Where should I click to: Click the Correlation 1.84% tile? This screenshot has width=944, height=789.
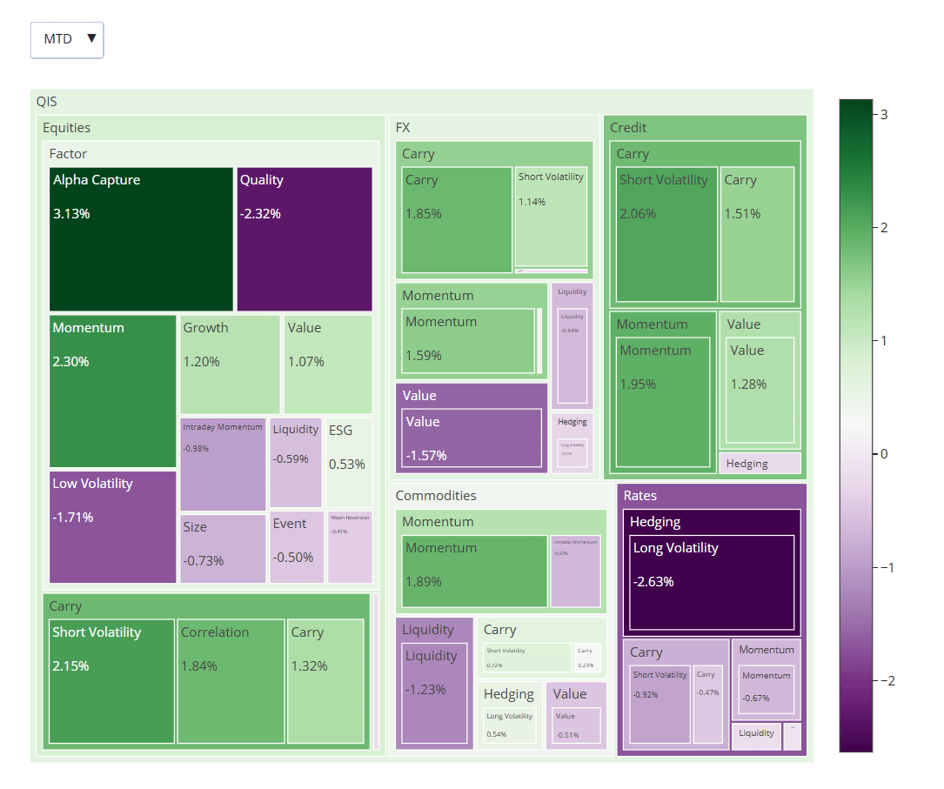(x=230, y=682)
